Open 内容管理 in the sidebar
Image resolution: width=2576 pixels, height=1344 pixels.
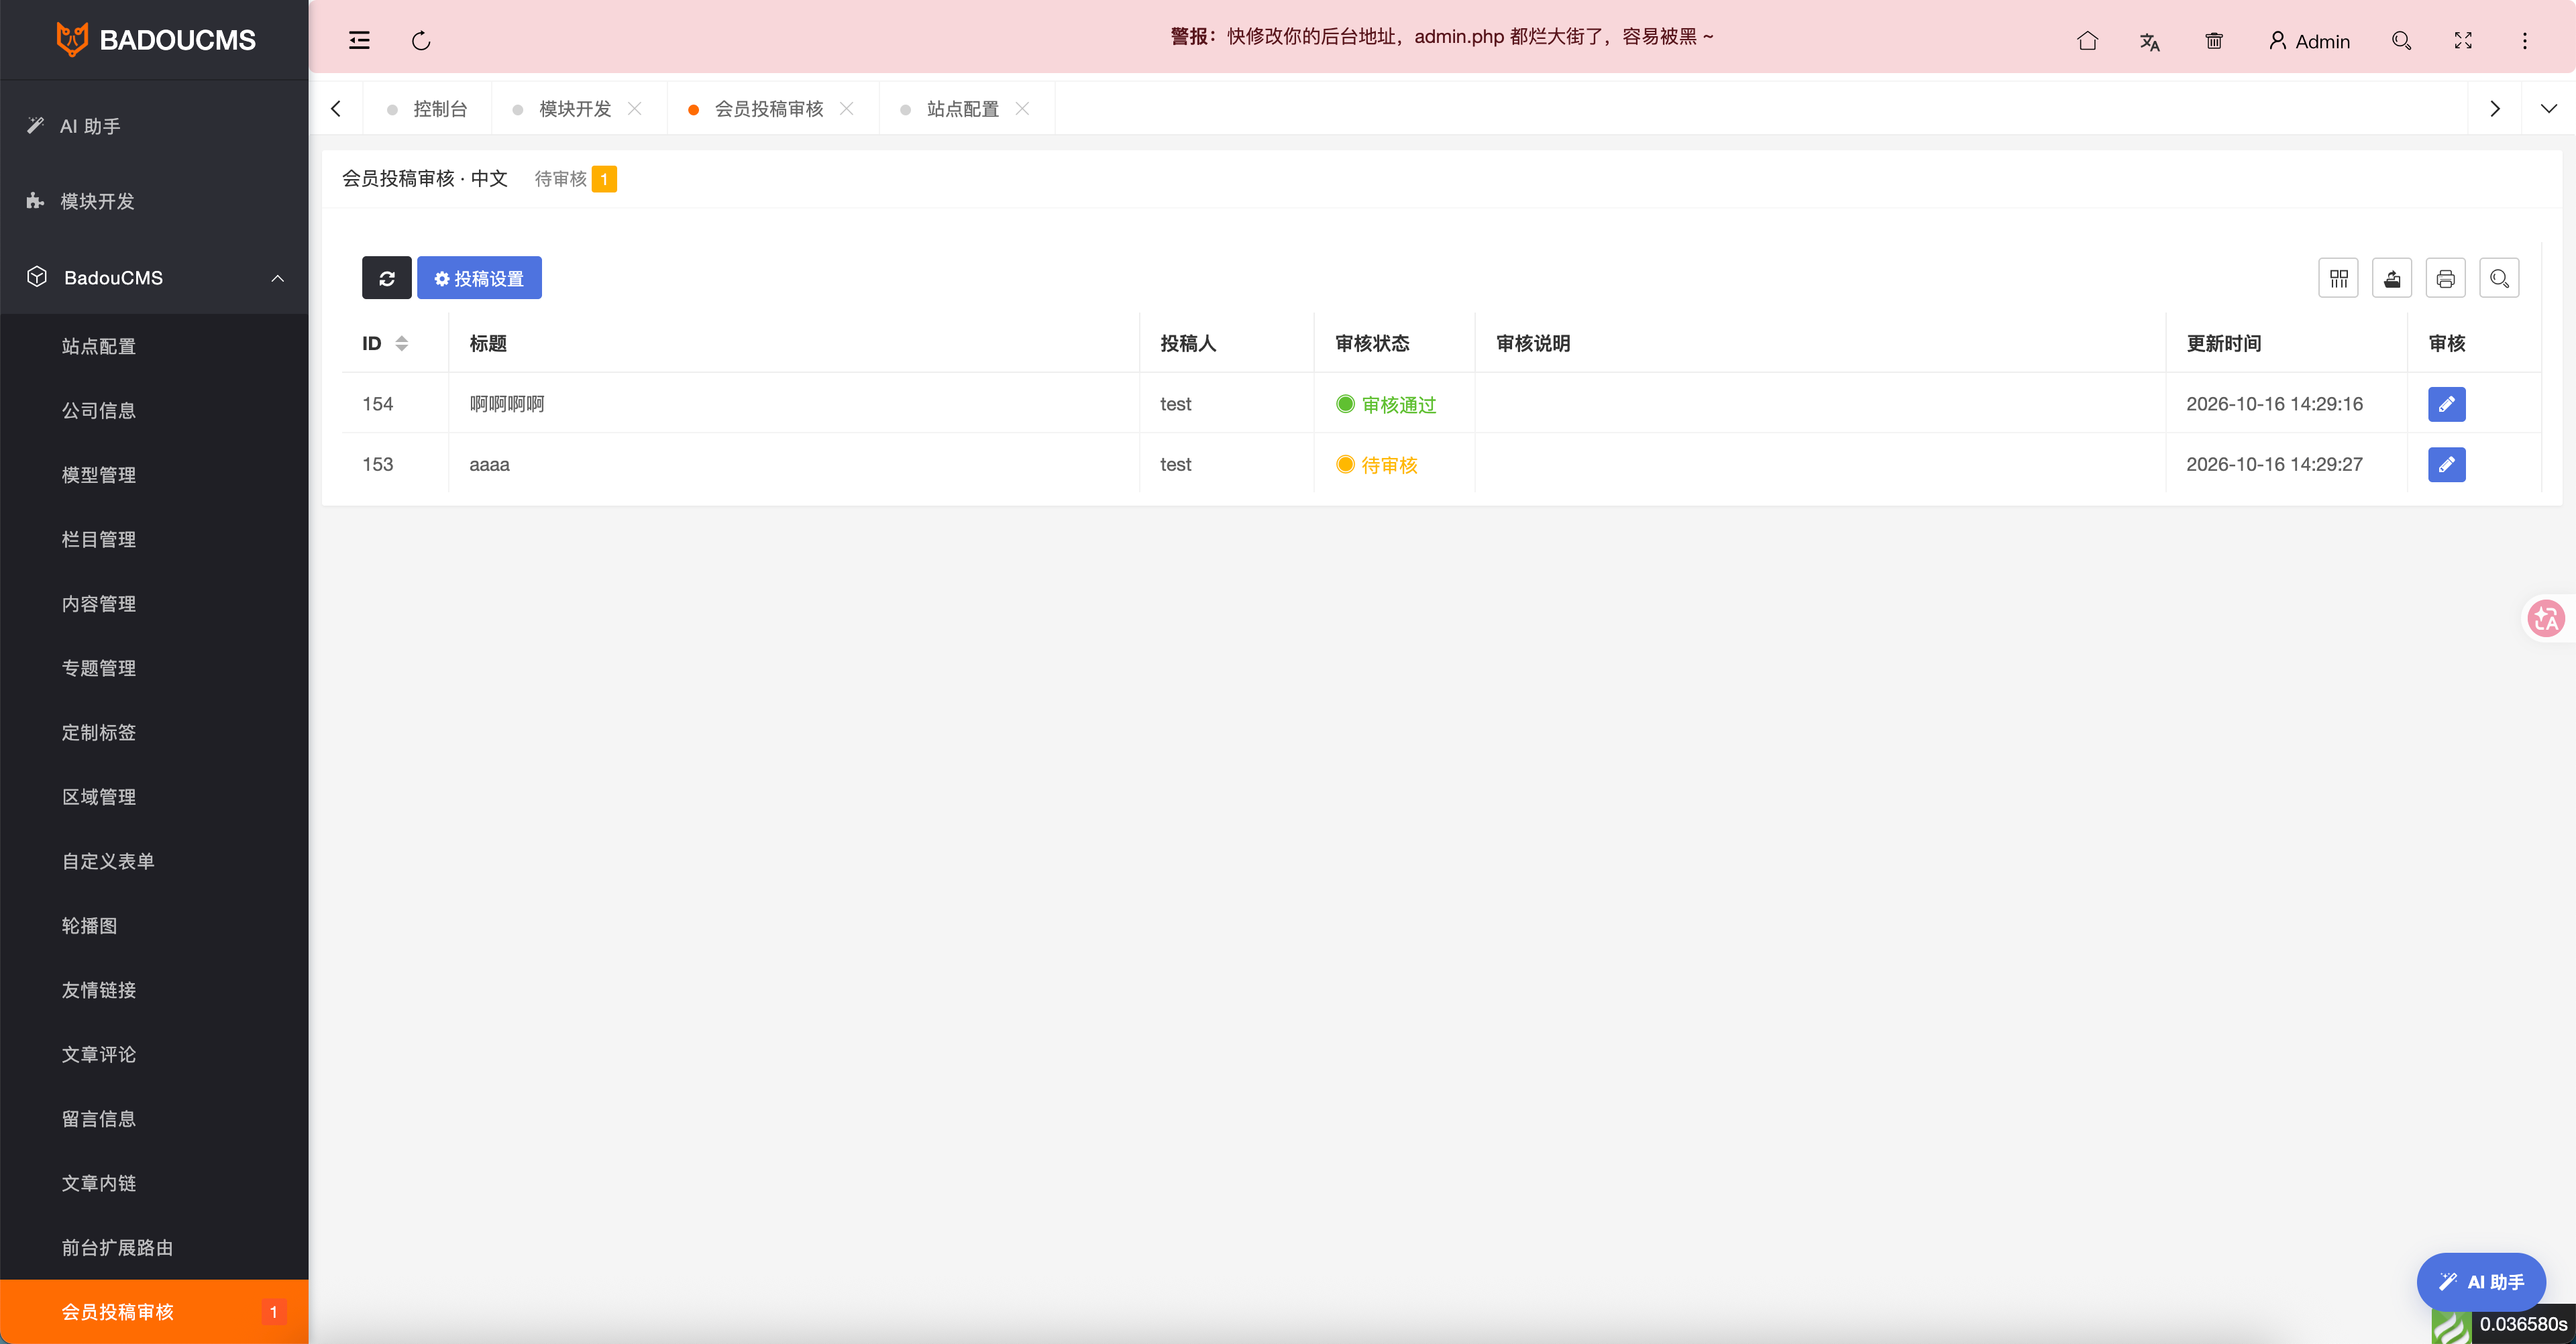coord(154,604)
